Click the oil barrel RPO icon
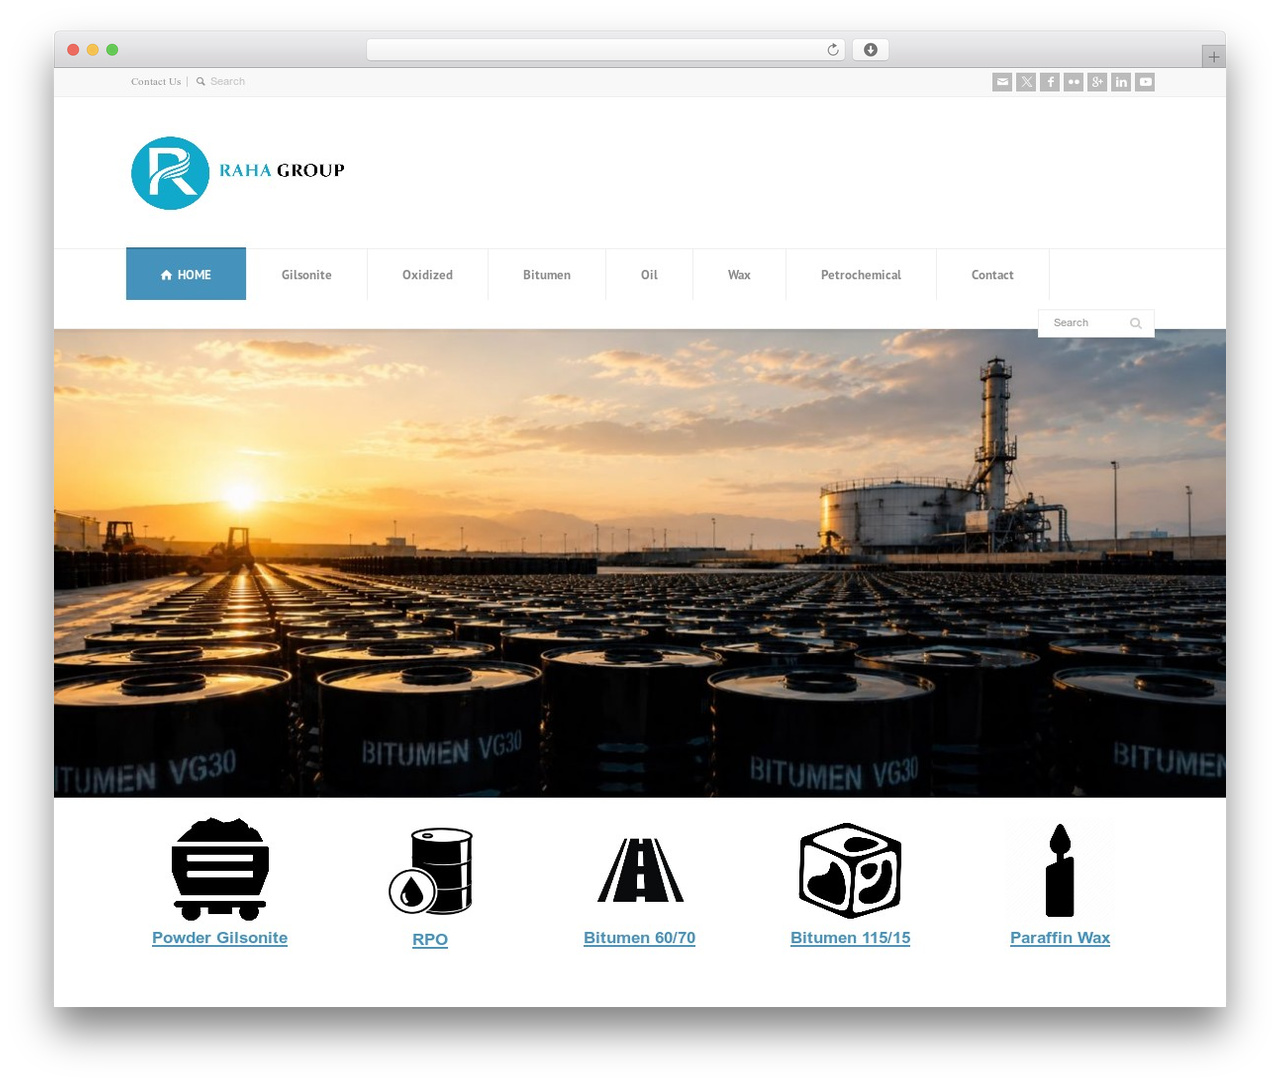Screen dimensions: 1280x1084 (x=430, y=871)
